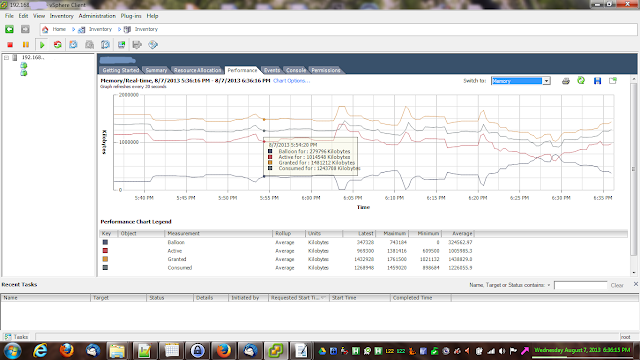This screenshot has width=640, height=360.
Task: Switch to the Resource Allocation tab
Action: tap(197, 70)
